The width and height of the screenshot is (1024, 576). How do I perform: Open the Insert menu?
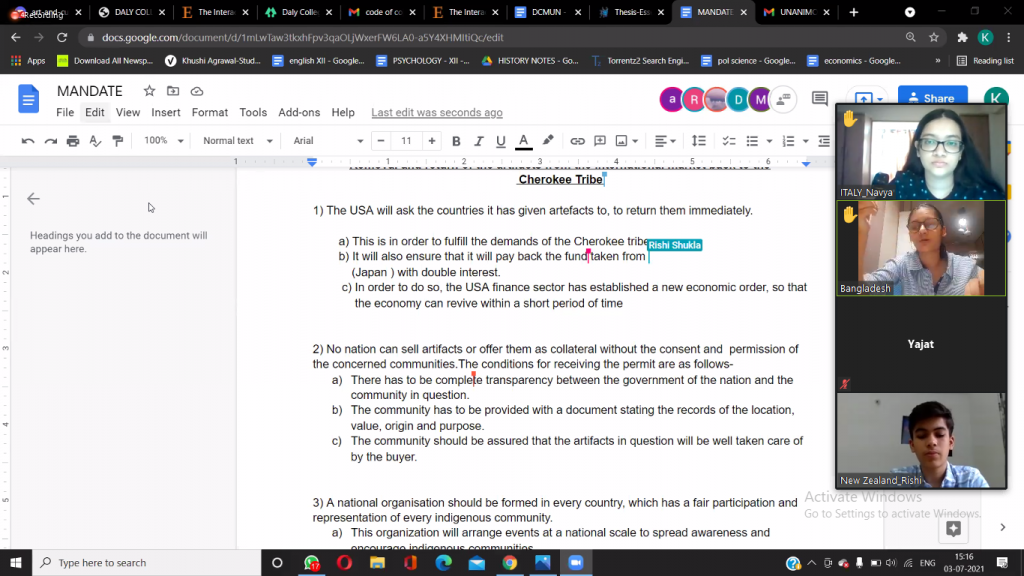166,112
